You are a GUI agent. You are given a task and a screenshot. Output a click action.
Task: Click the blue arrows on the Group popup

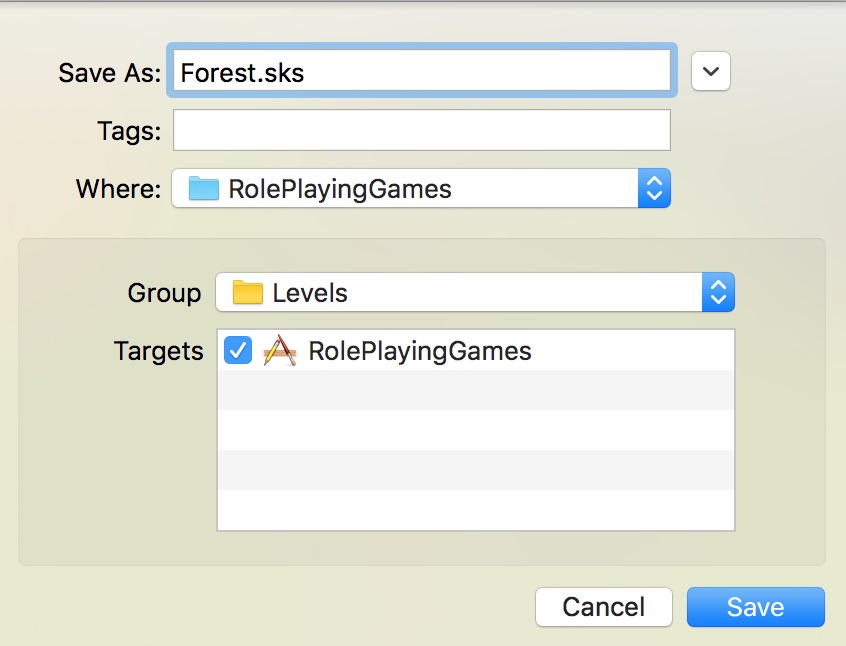[718, 293]
